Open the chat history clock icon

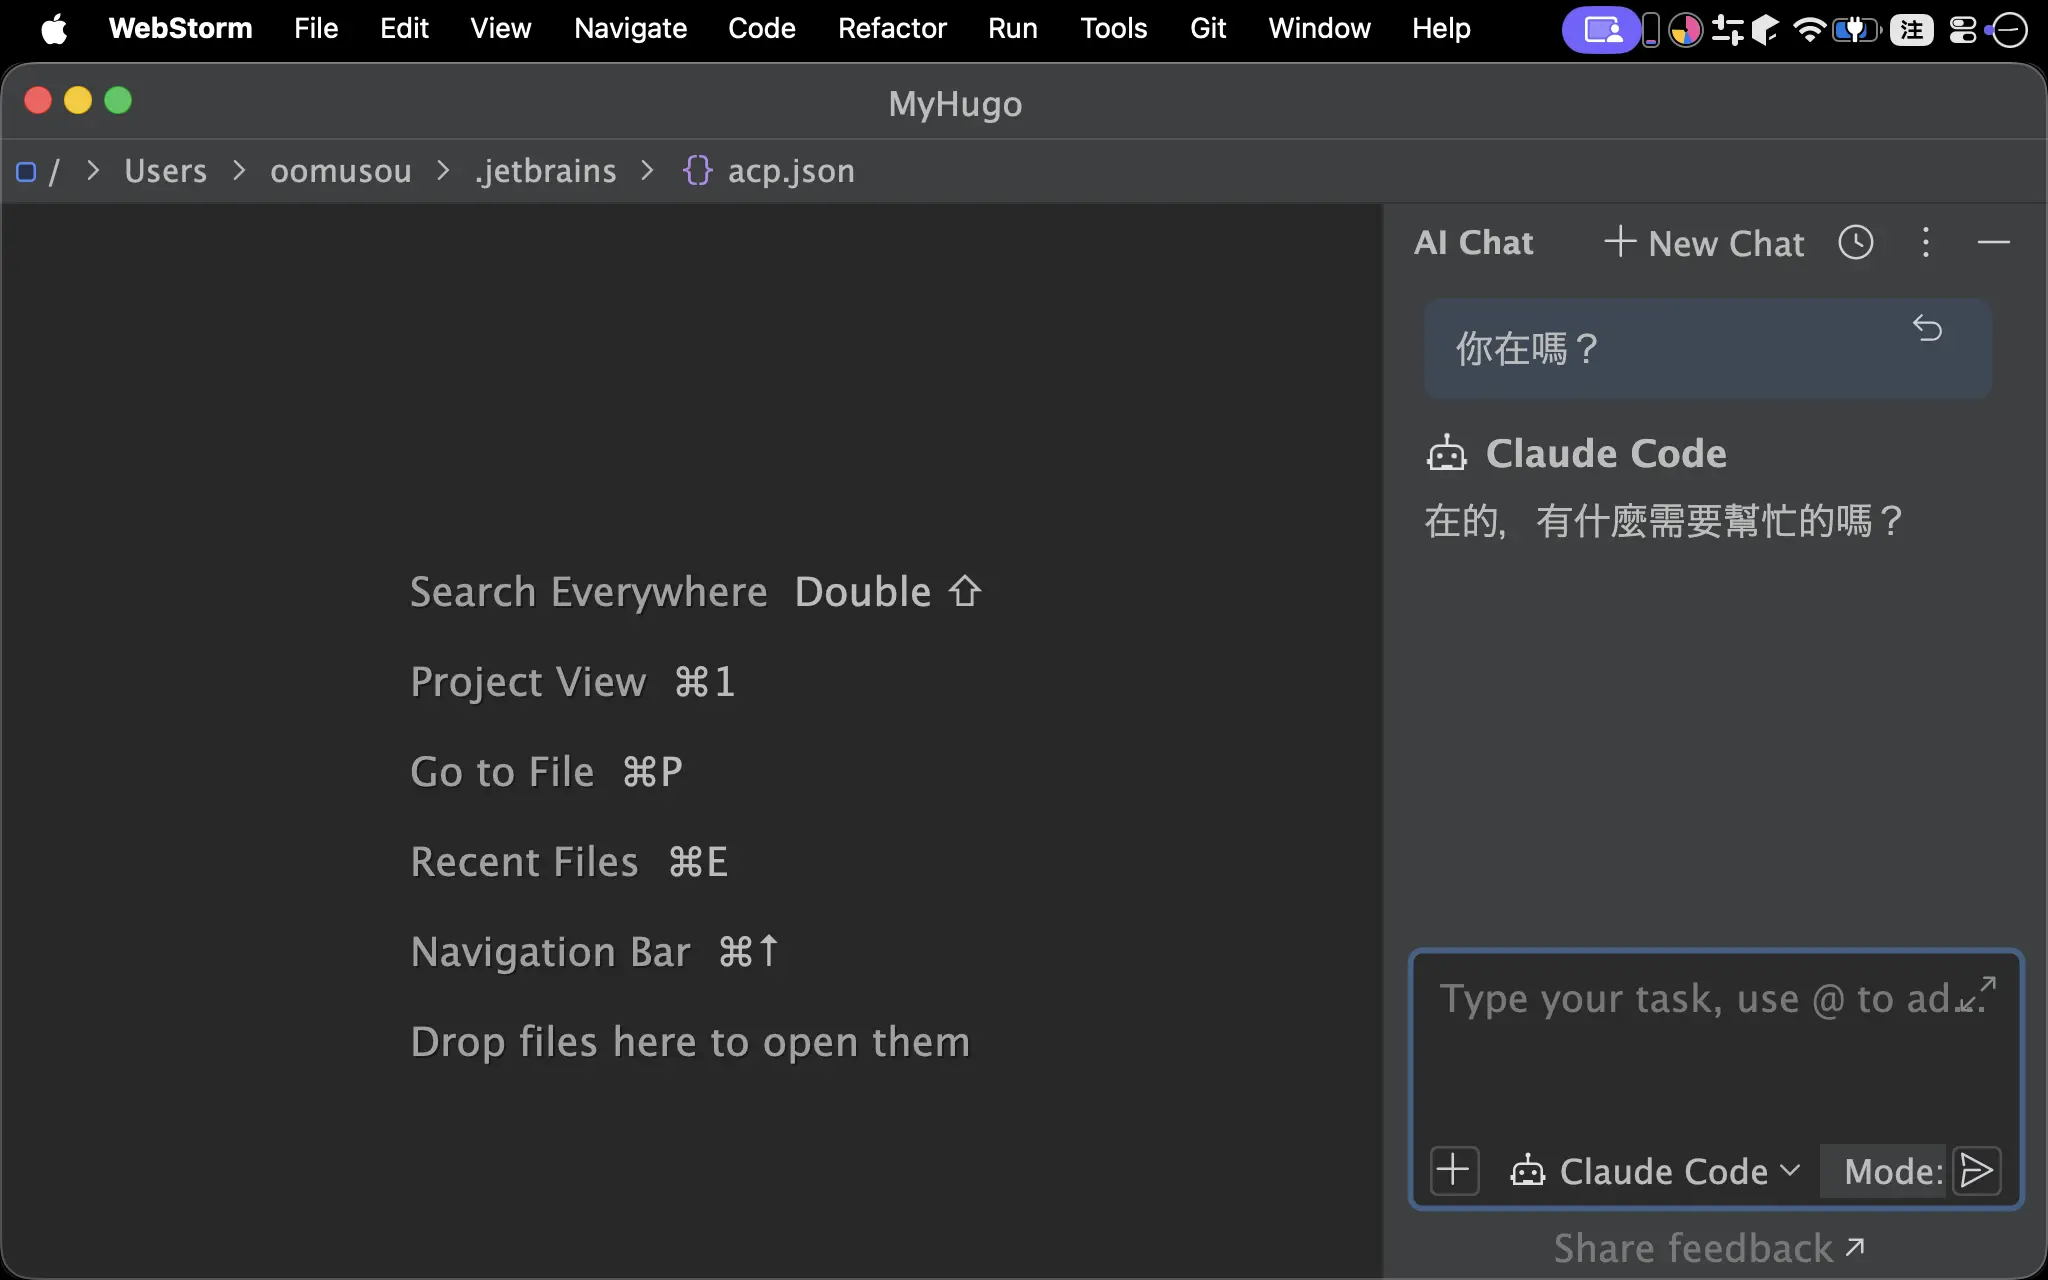(x=1856, y=242)
